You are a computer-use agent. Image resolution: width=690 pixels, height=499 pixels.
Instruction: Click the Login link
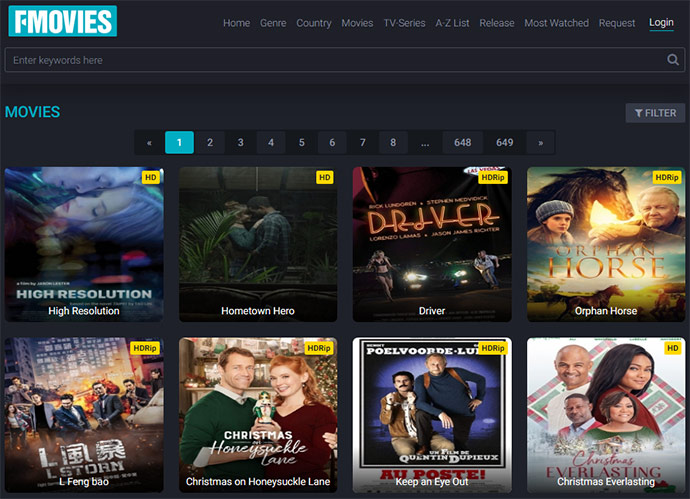(x=661, y=23)
